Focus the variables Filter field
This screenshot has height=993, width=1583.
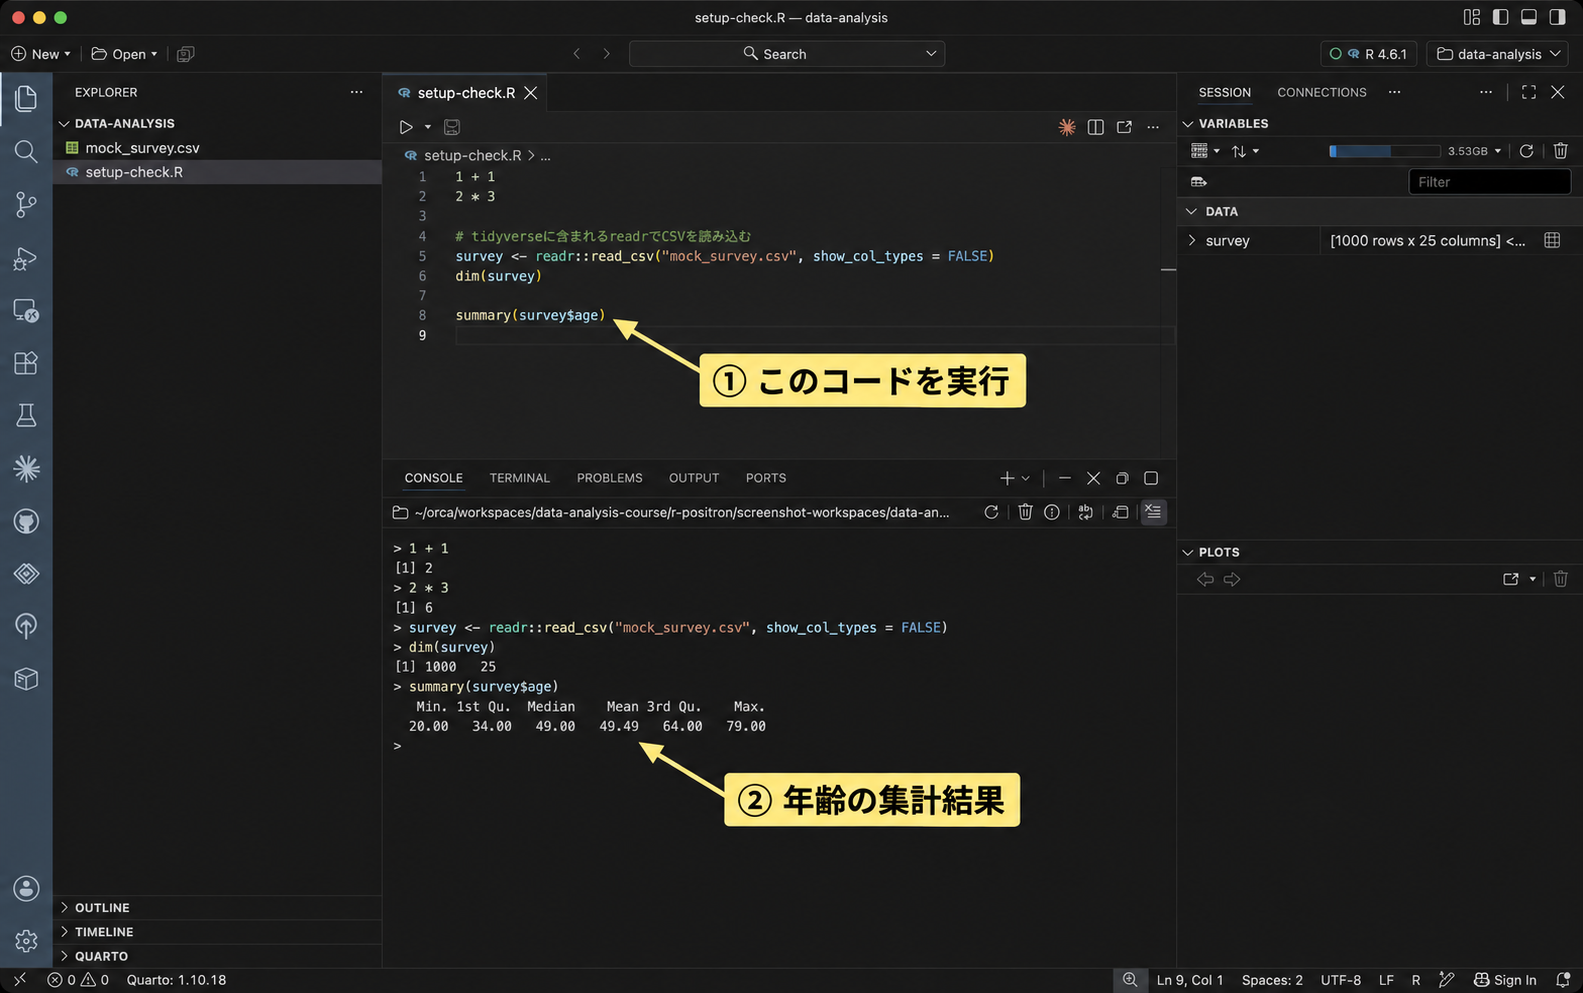pyautogui.click(x=1489, y=182)
